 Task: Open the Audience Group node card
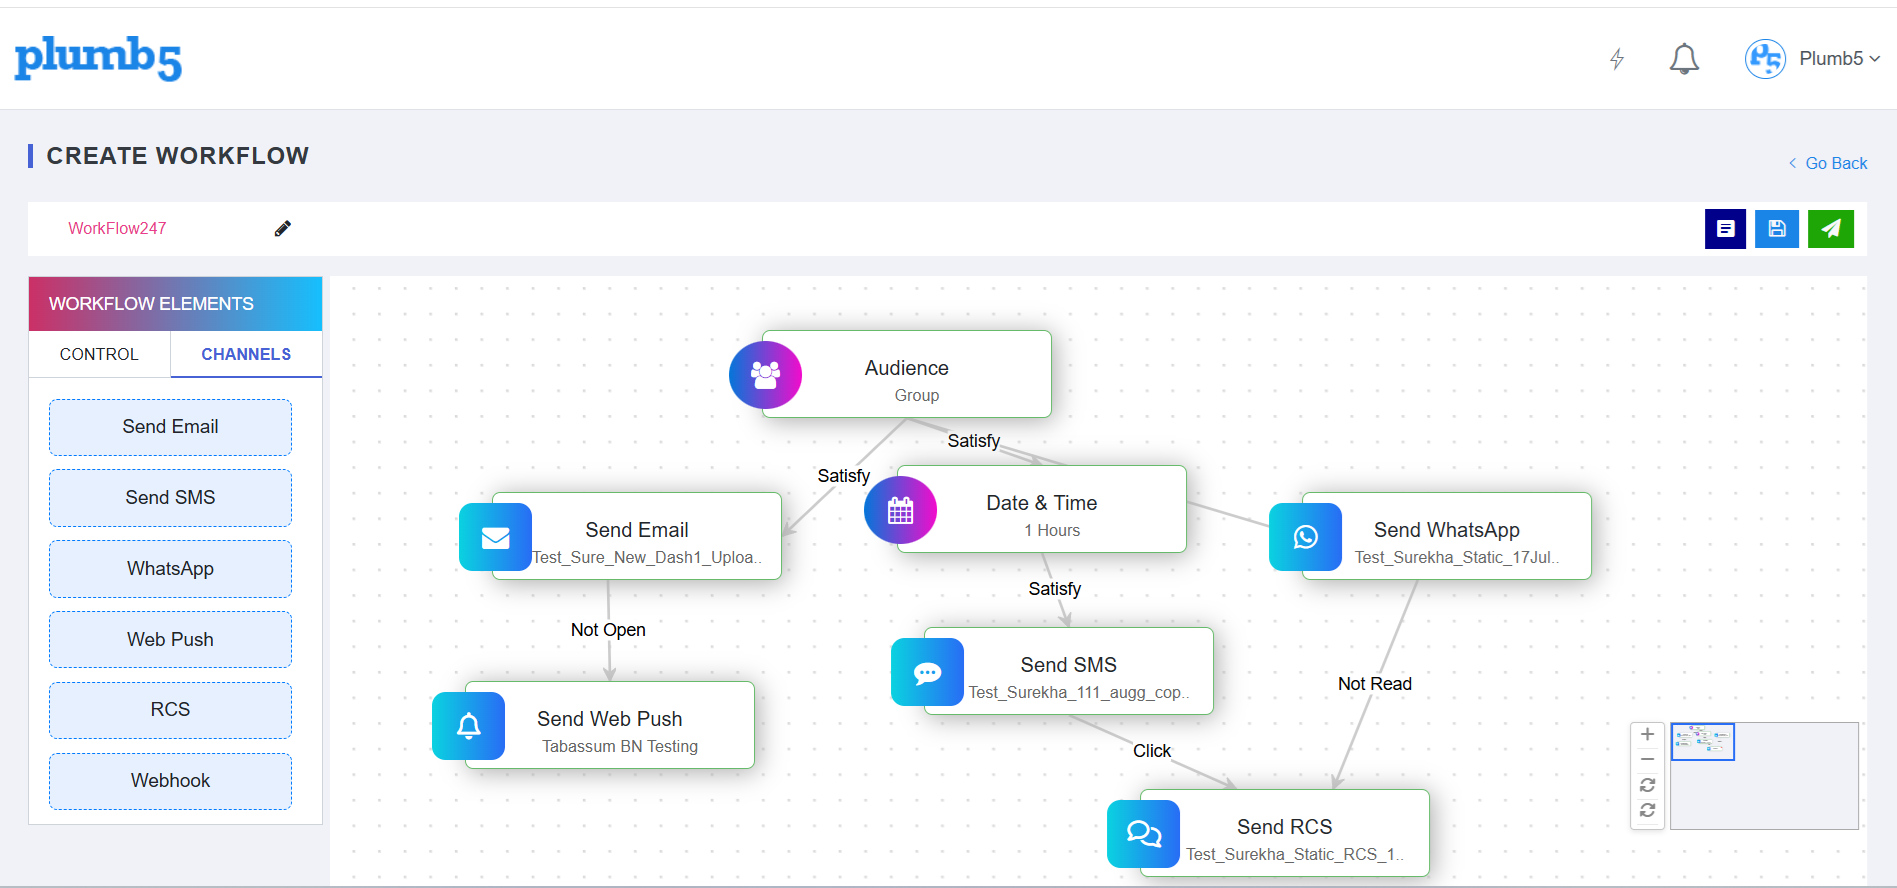(x=907, y=374)
